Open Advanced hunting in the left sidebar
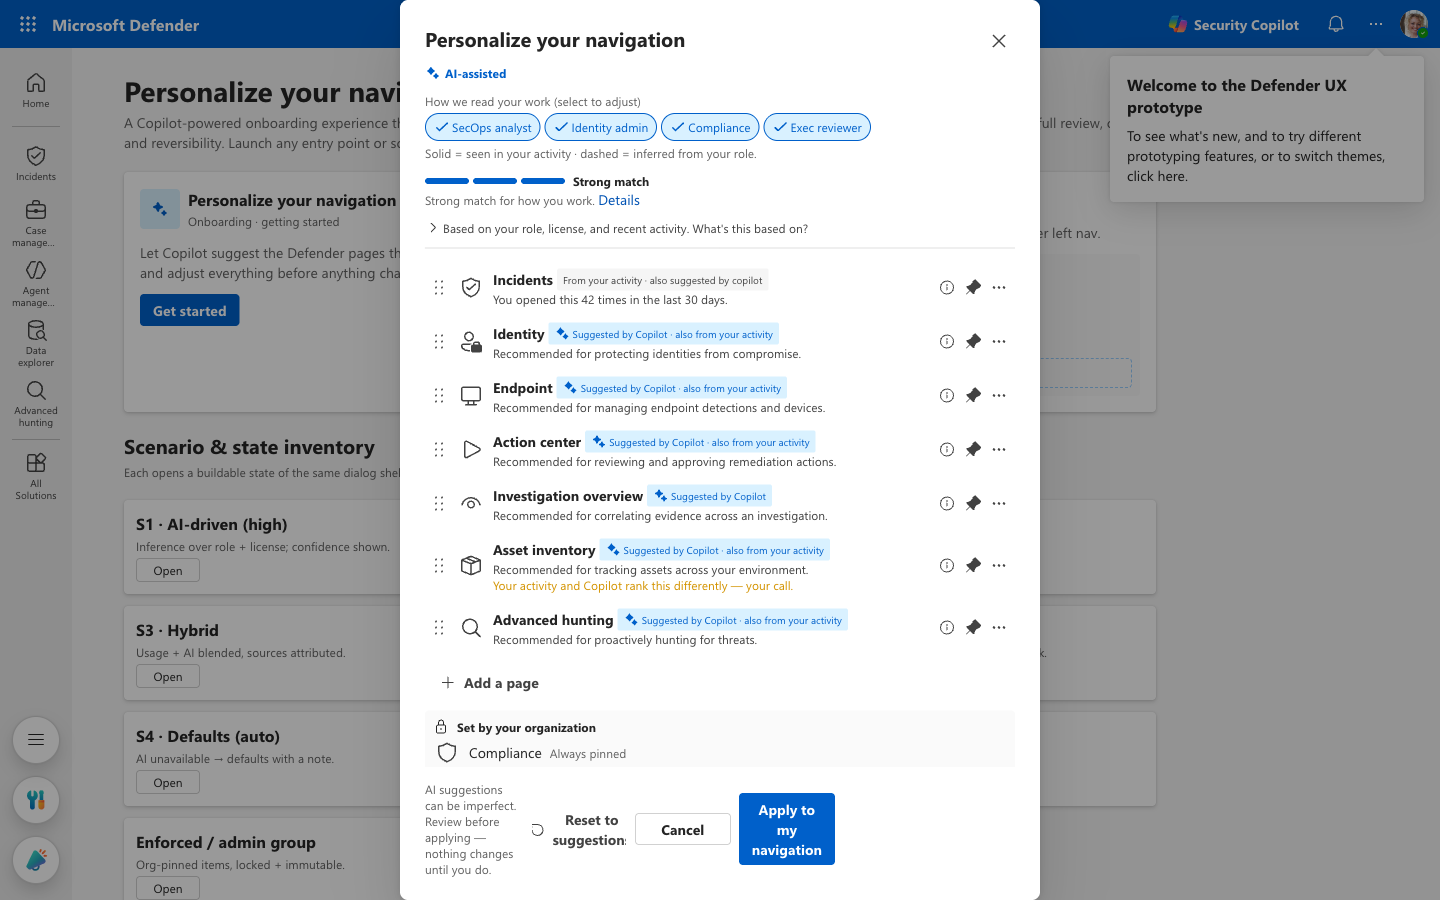 [36, 403]
